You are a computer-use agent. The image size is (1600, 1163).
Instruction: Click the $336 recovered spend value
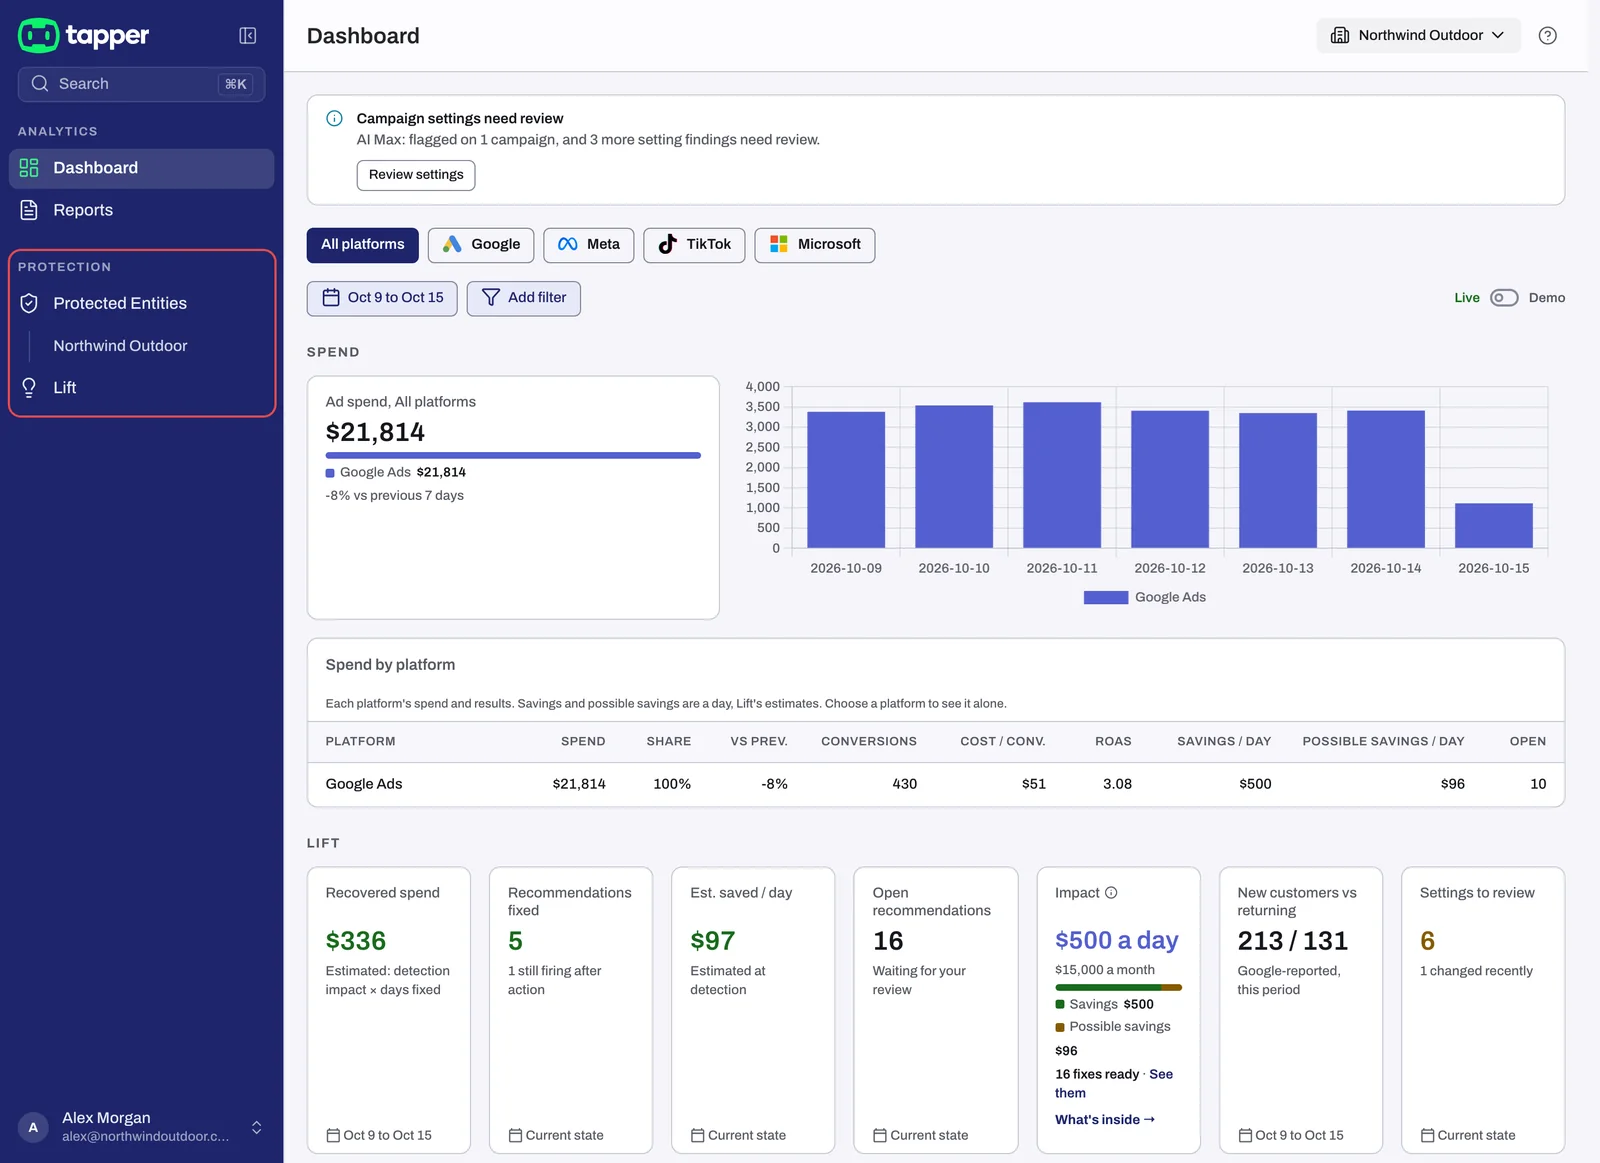click(356, 941)
